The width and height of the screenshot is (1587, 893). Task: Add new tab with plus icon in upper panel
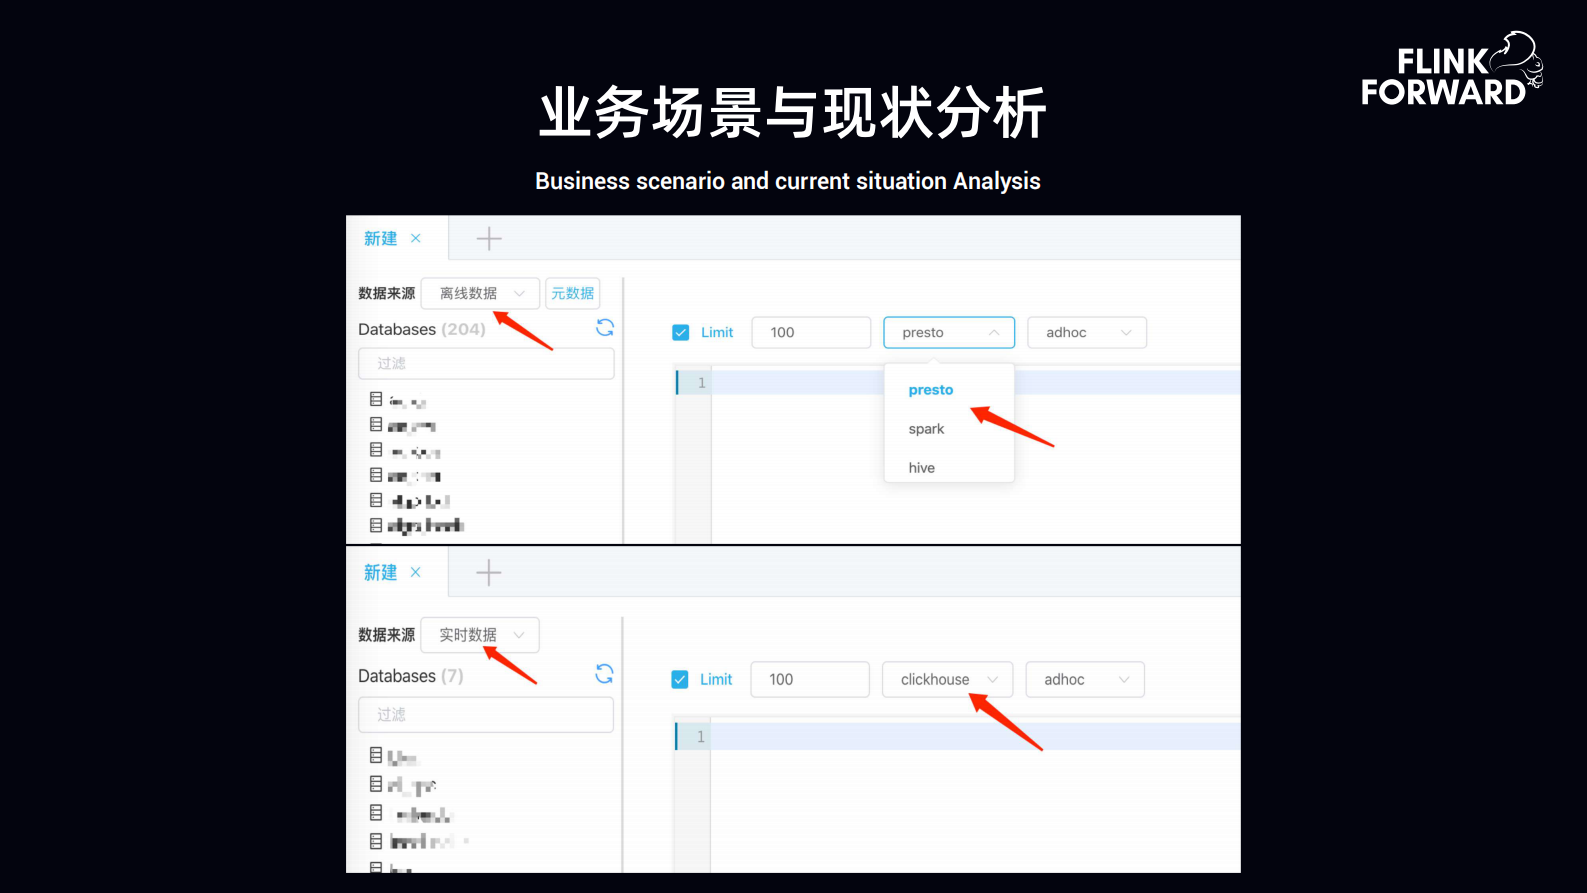click(x=489, y=239)
